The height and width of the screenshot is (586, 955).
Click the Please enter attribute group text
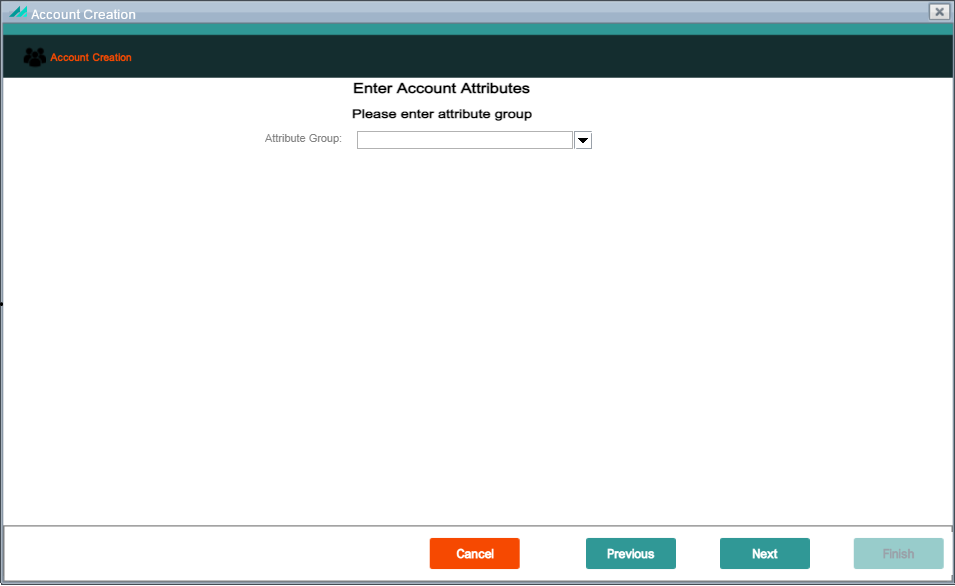click(442, 114)
